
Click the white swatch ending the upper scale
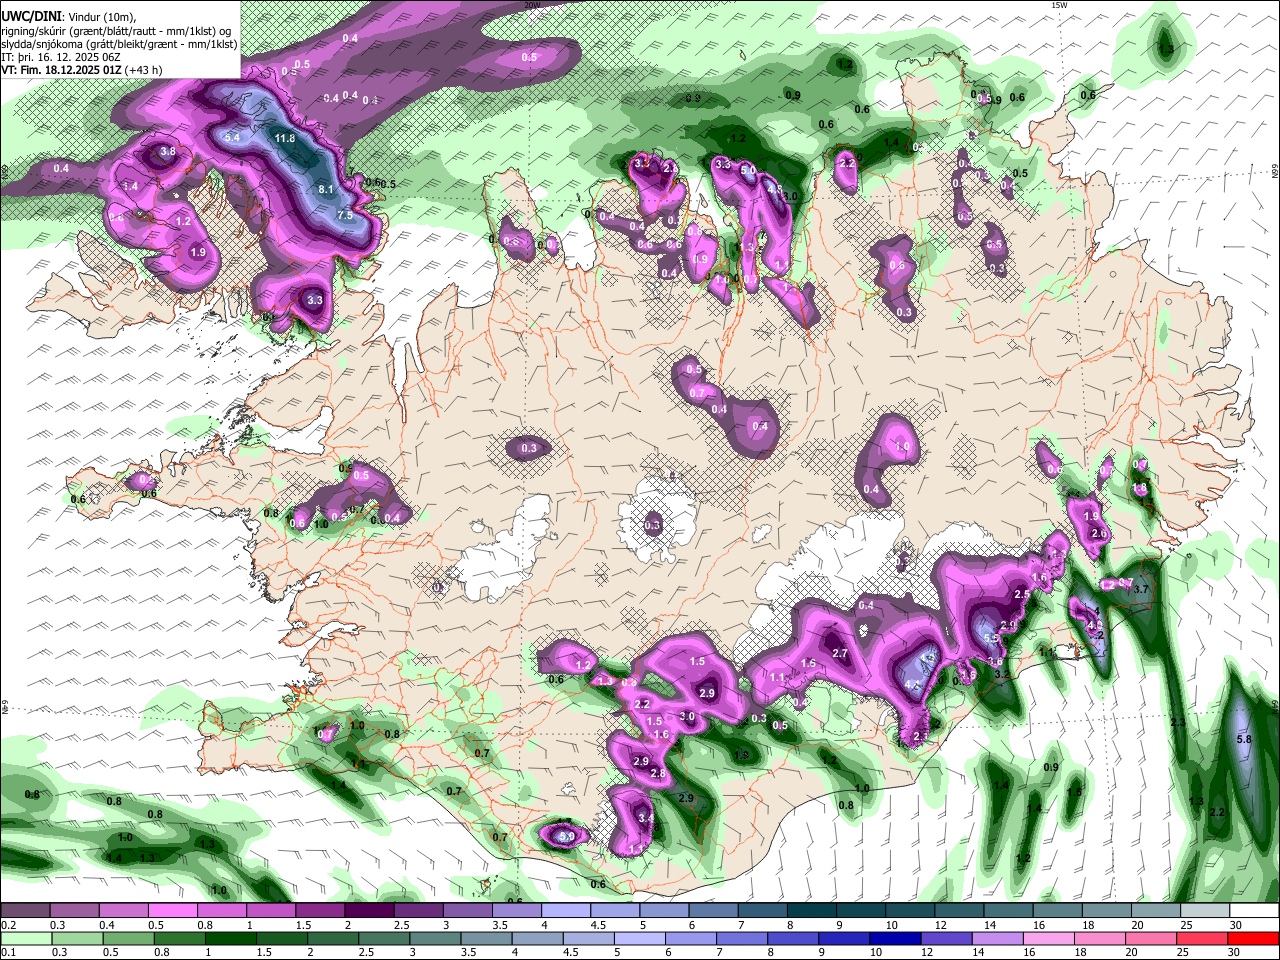tap(1254, 911)
